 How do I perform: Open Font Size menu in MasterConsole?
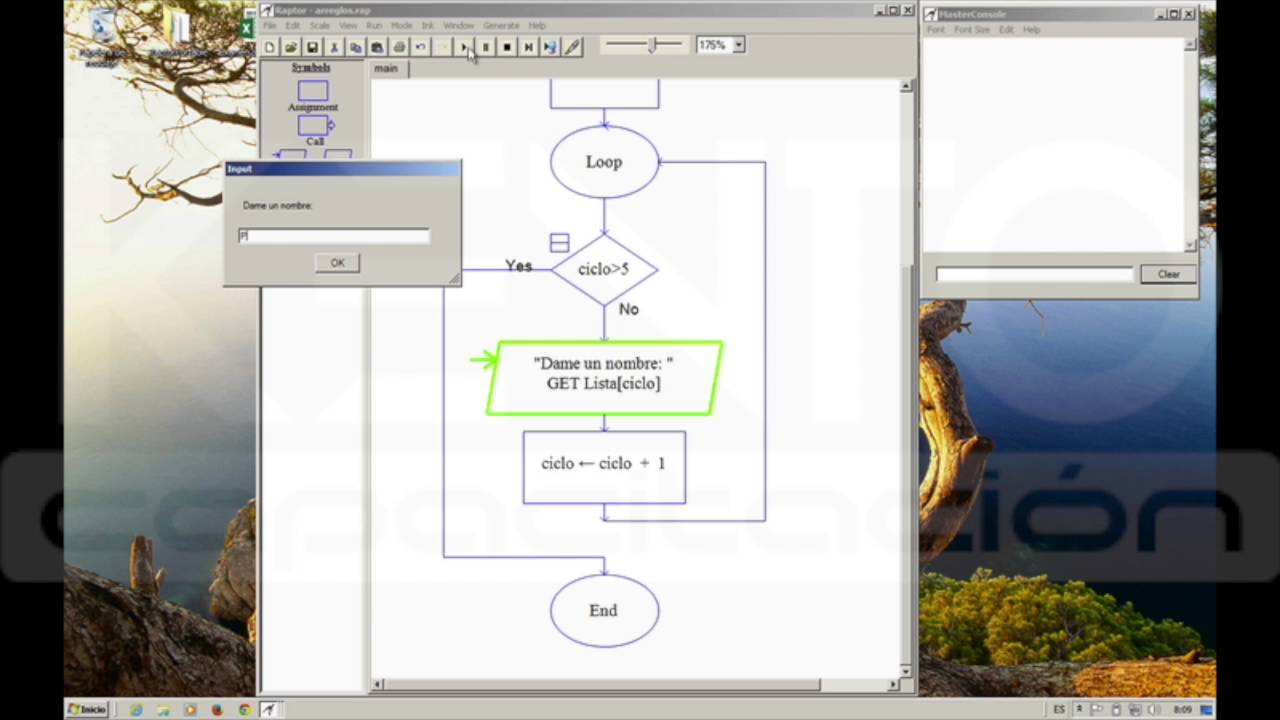[972, 30]
